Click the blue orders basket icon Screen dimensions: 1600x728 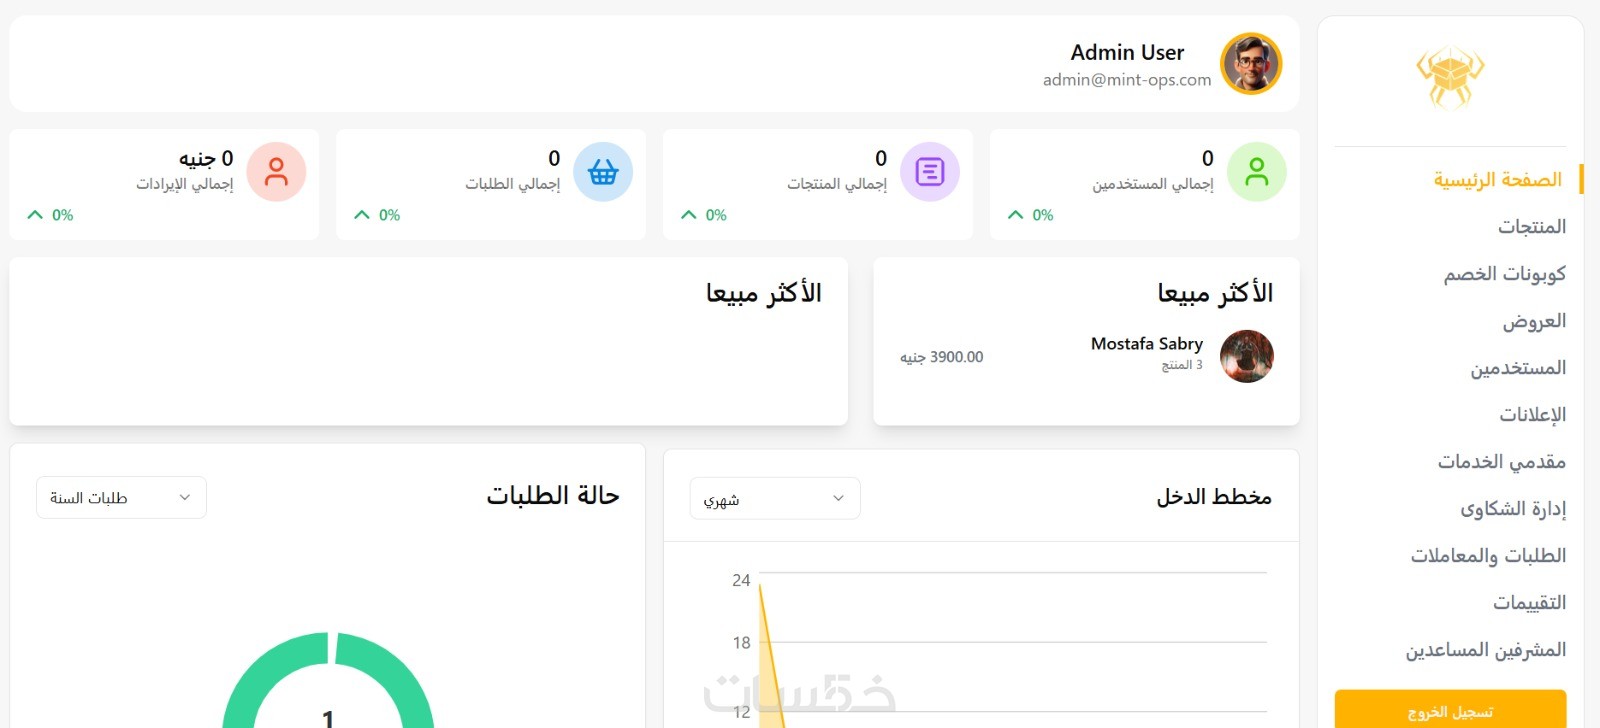tap(603, 172)
